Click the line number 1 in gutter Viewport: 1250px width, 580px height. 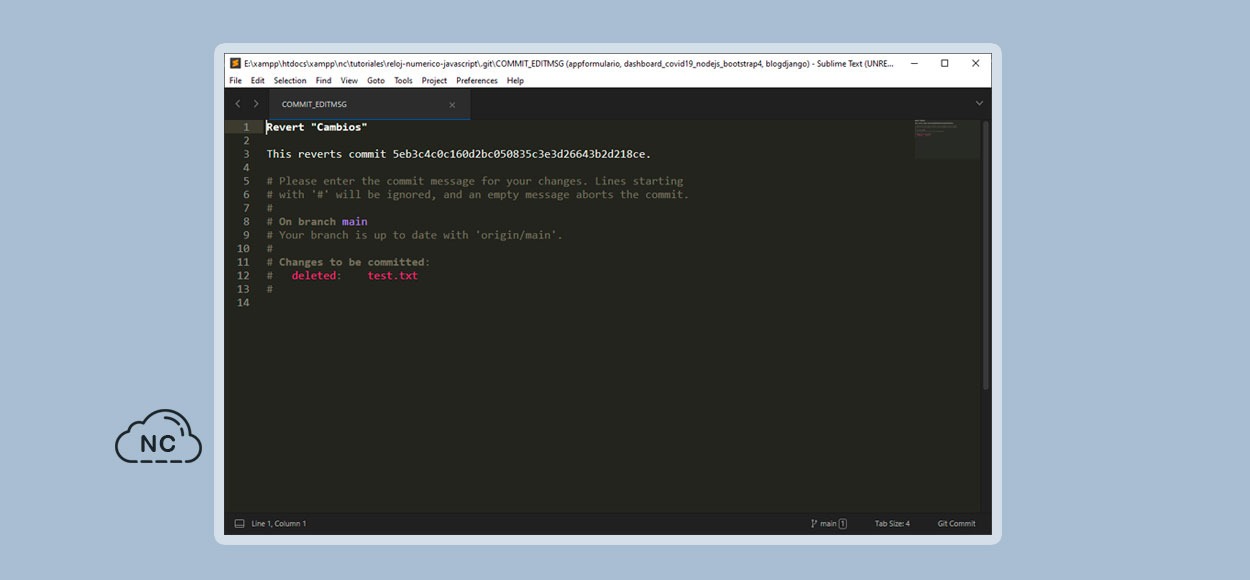246,127
